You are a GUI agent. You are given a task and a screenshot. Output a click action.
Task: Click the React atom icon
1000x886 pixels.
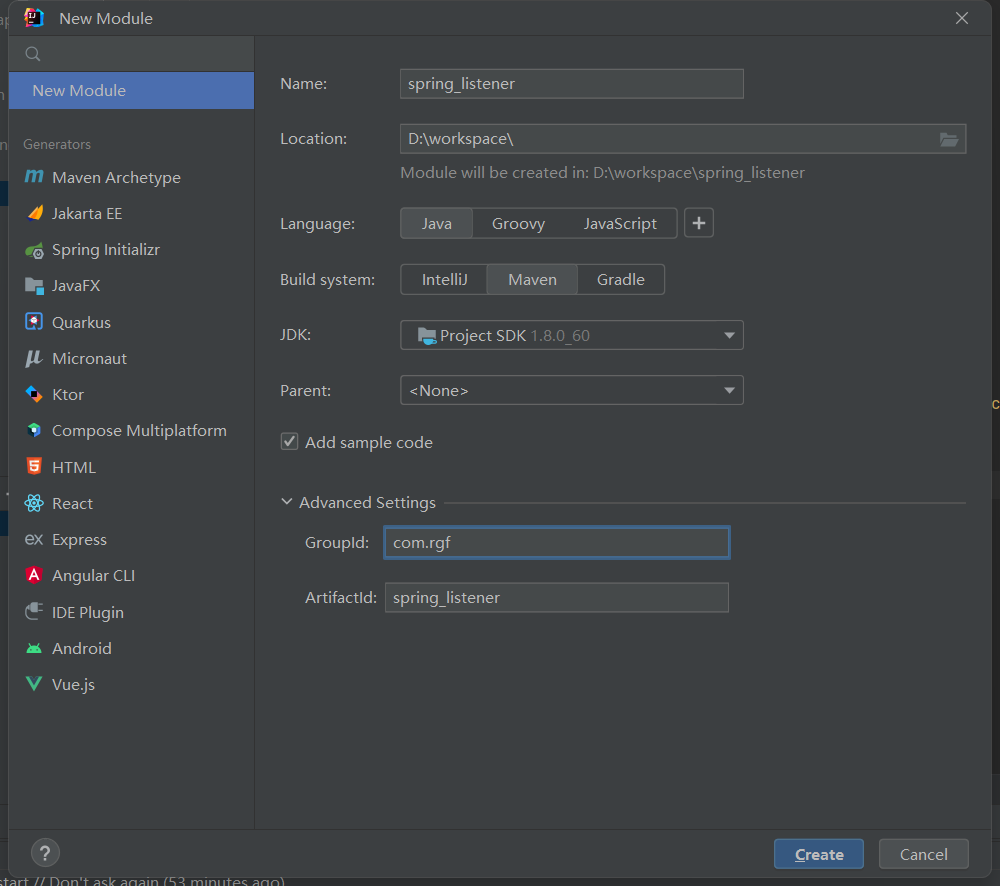tap(34, 503)
